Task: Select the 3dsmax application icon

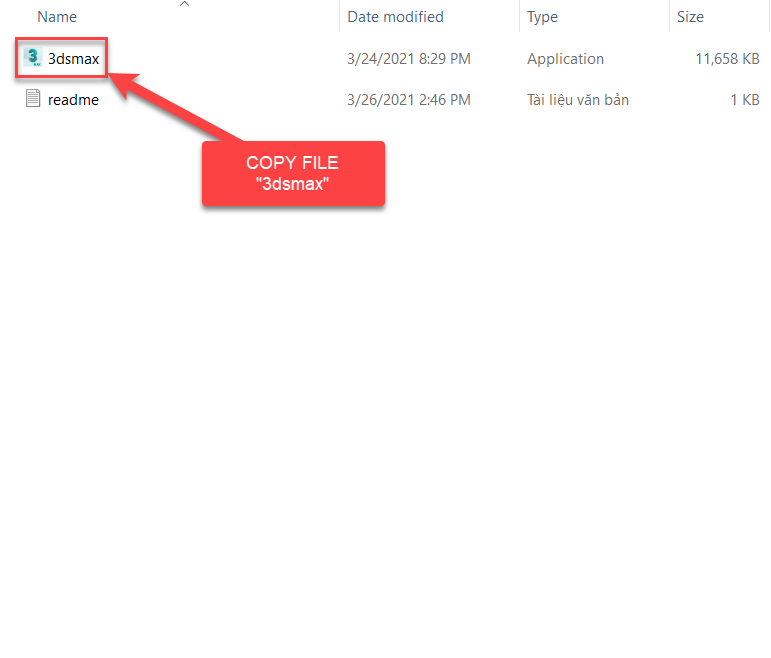Action: tap(33, 58)
